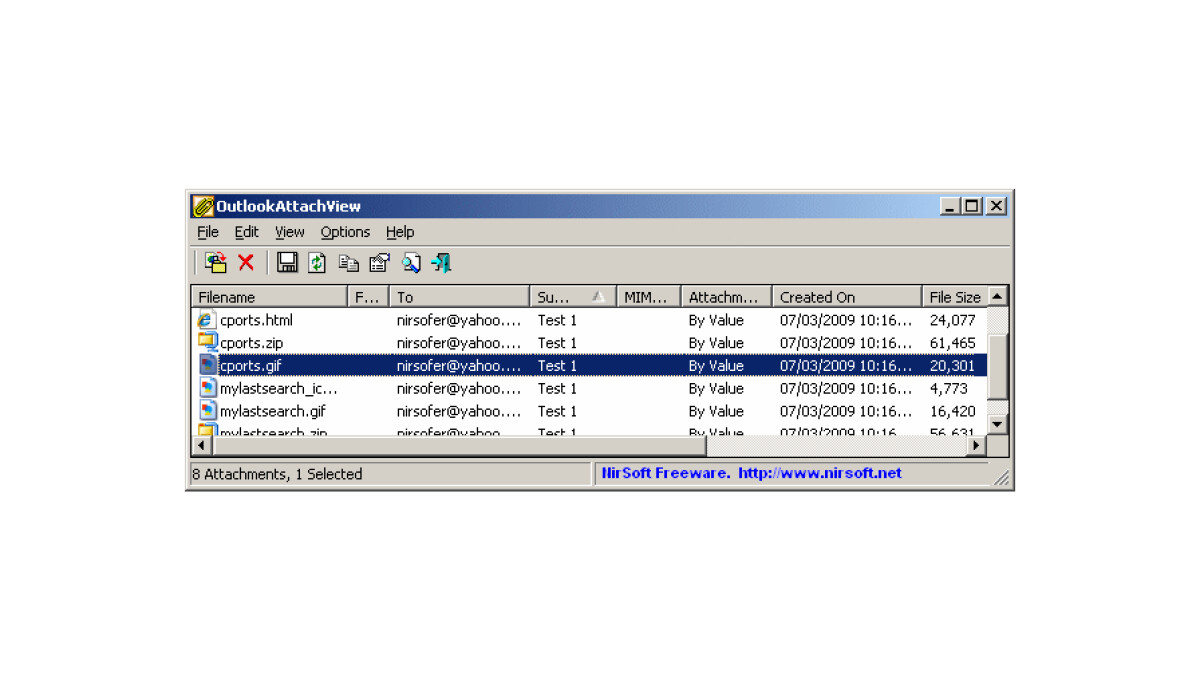Click Test 1 in the mylastsearch.gif row
This screenshot has width=1200, height=675.
[557, 411]
